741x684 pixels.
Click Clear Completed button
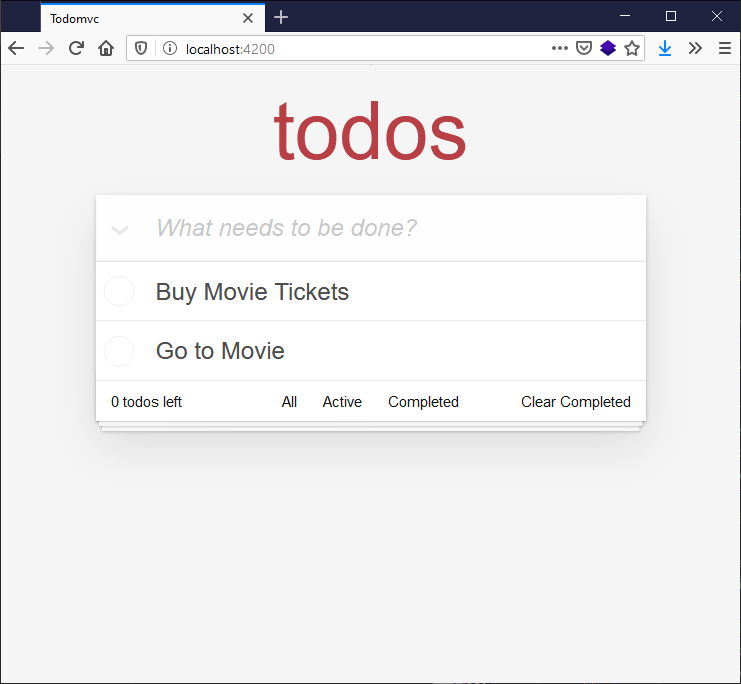[576, 402]
